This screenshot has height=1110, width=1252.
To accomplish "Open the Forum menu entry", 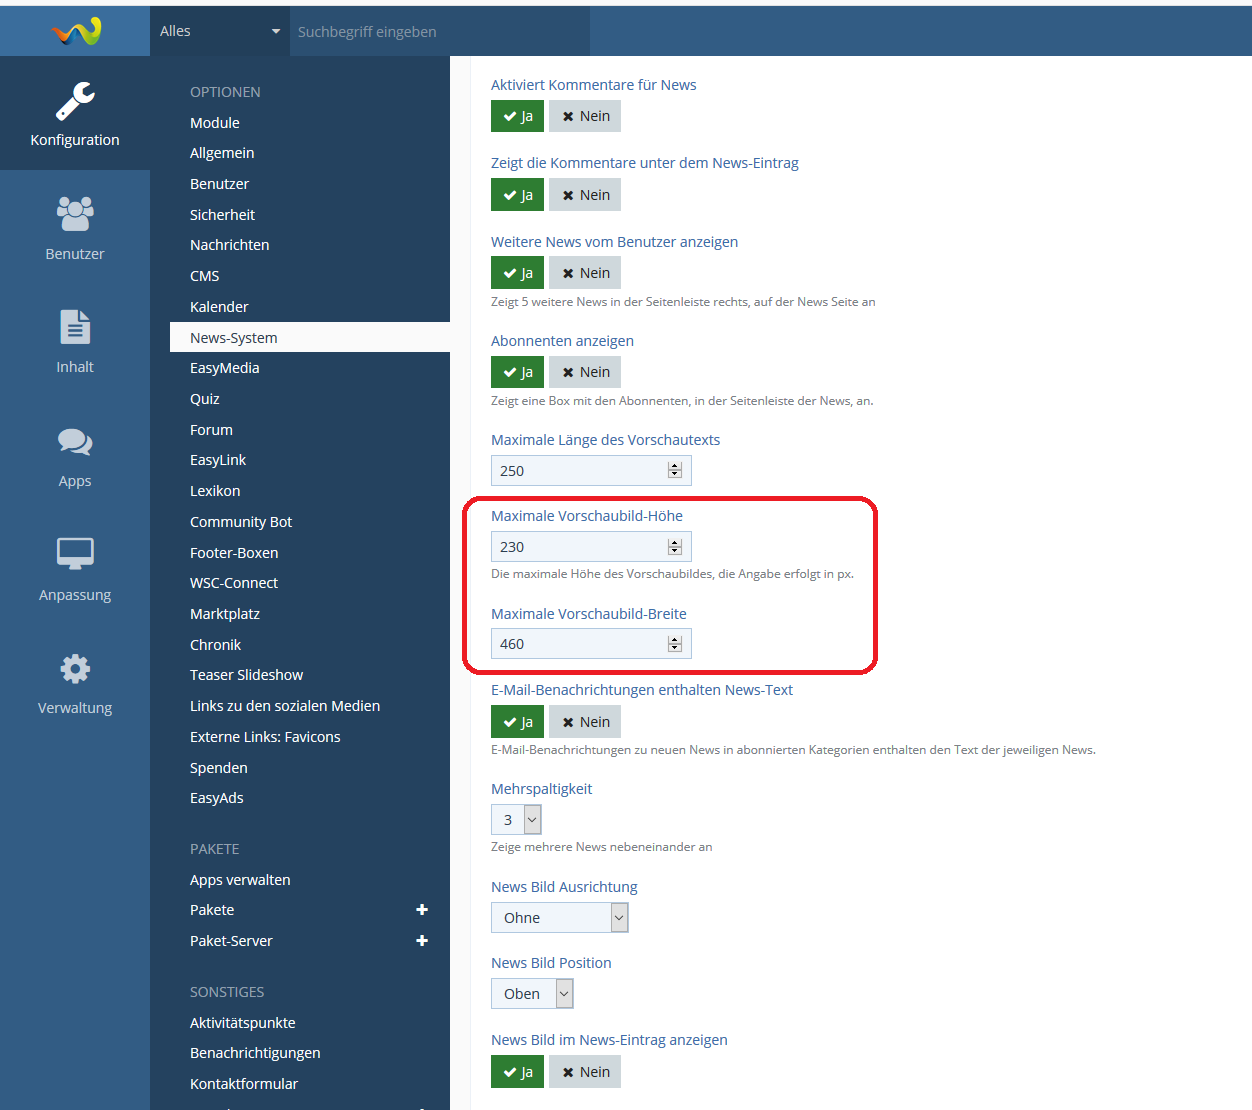I will coord(211,430).
